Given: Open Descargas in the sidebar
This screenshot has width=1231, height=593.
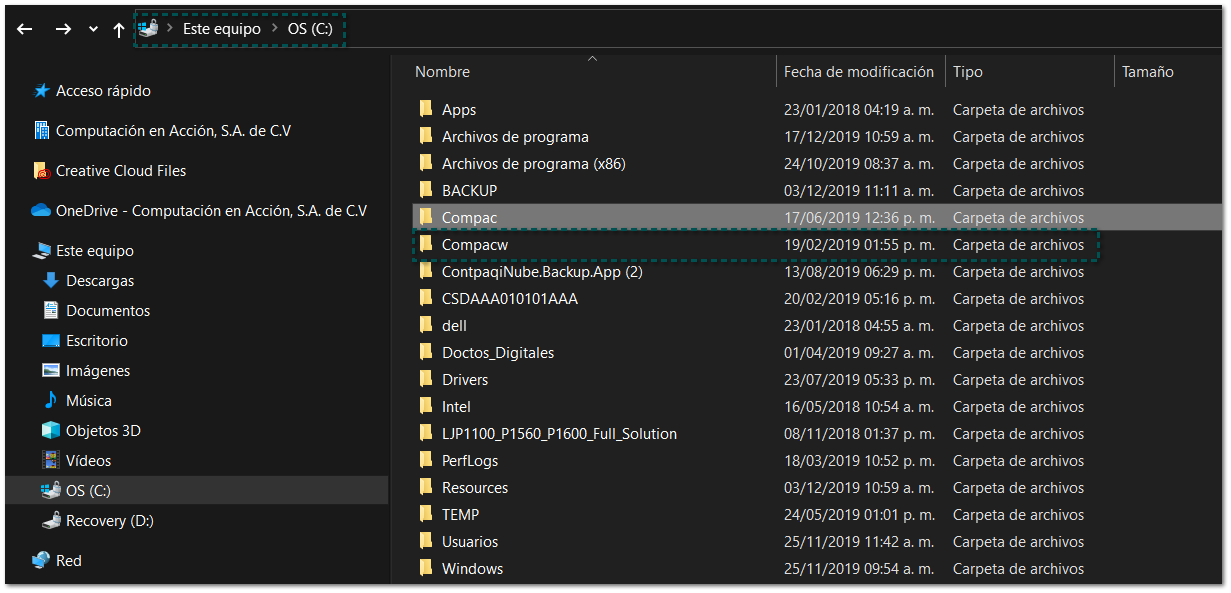Looking at the screenshot, I should [100, 281].
